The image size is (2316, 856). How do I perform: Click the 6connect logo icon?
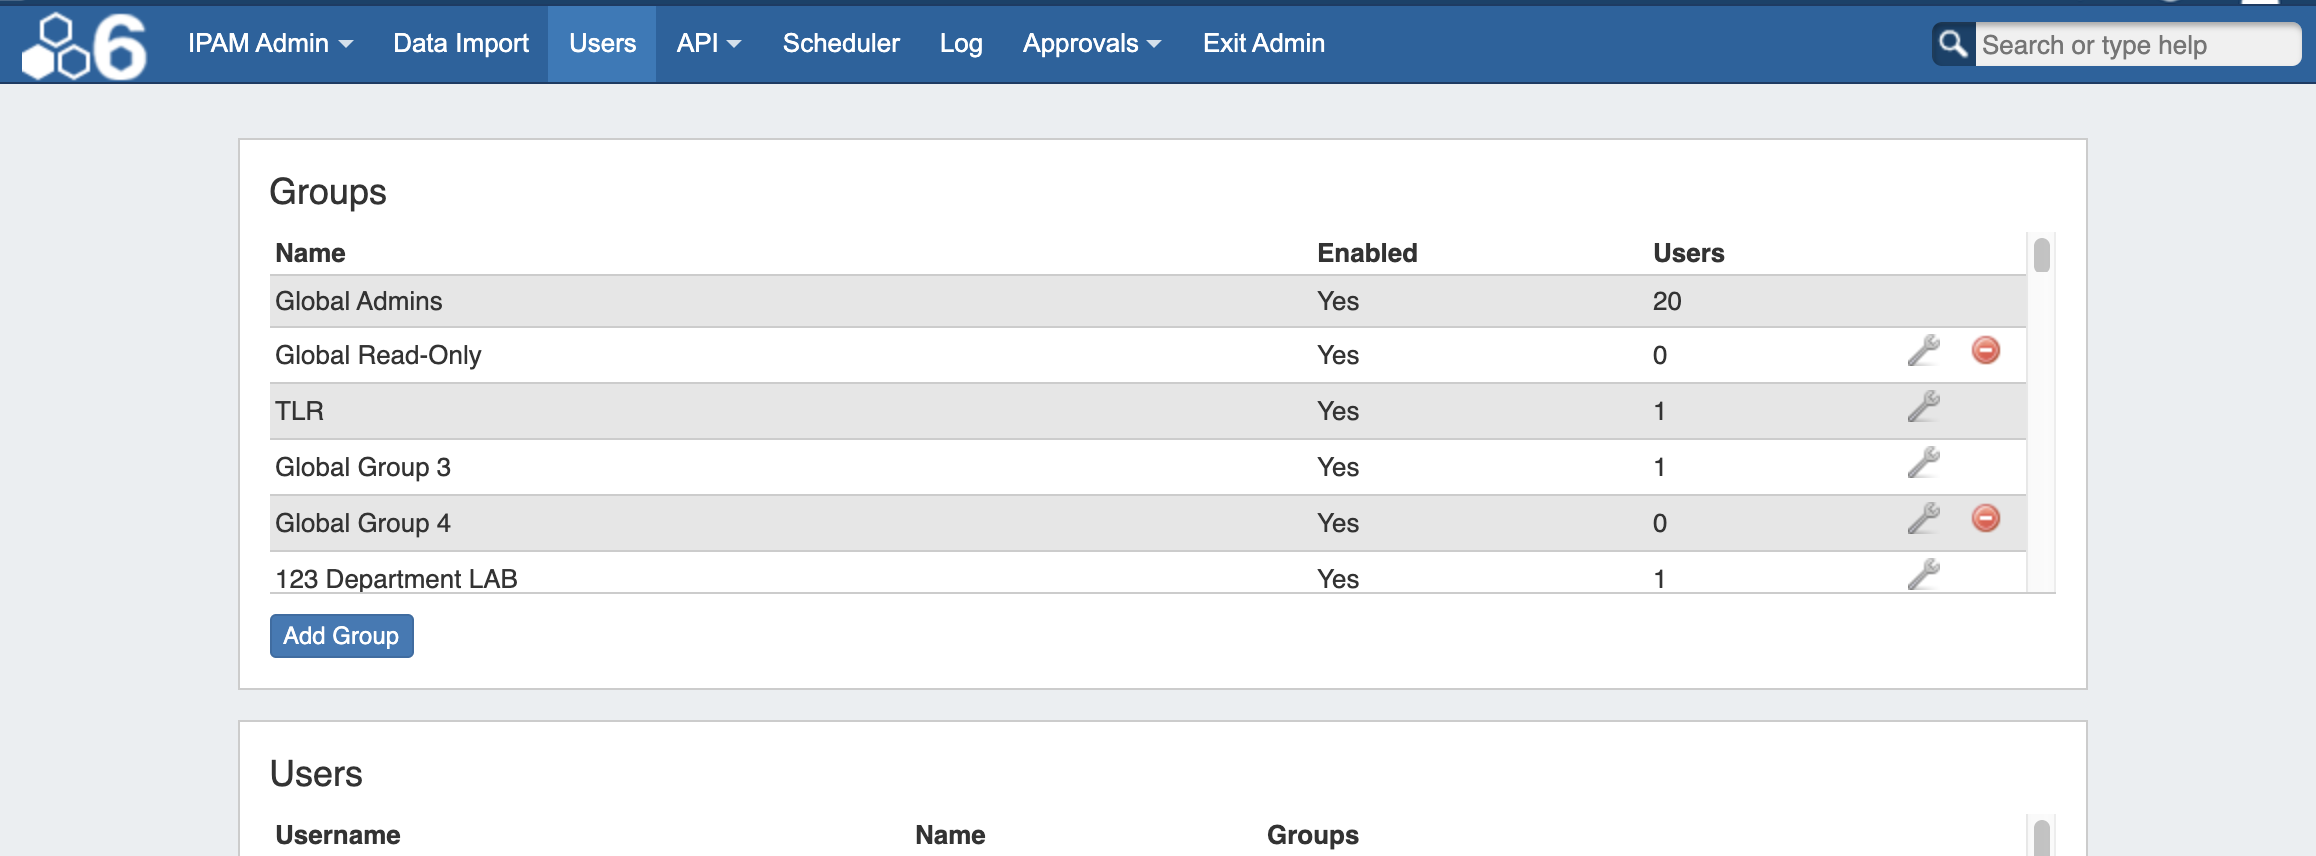click(x=84, y=45)
